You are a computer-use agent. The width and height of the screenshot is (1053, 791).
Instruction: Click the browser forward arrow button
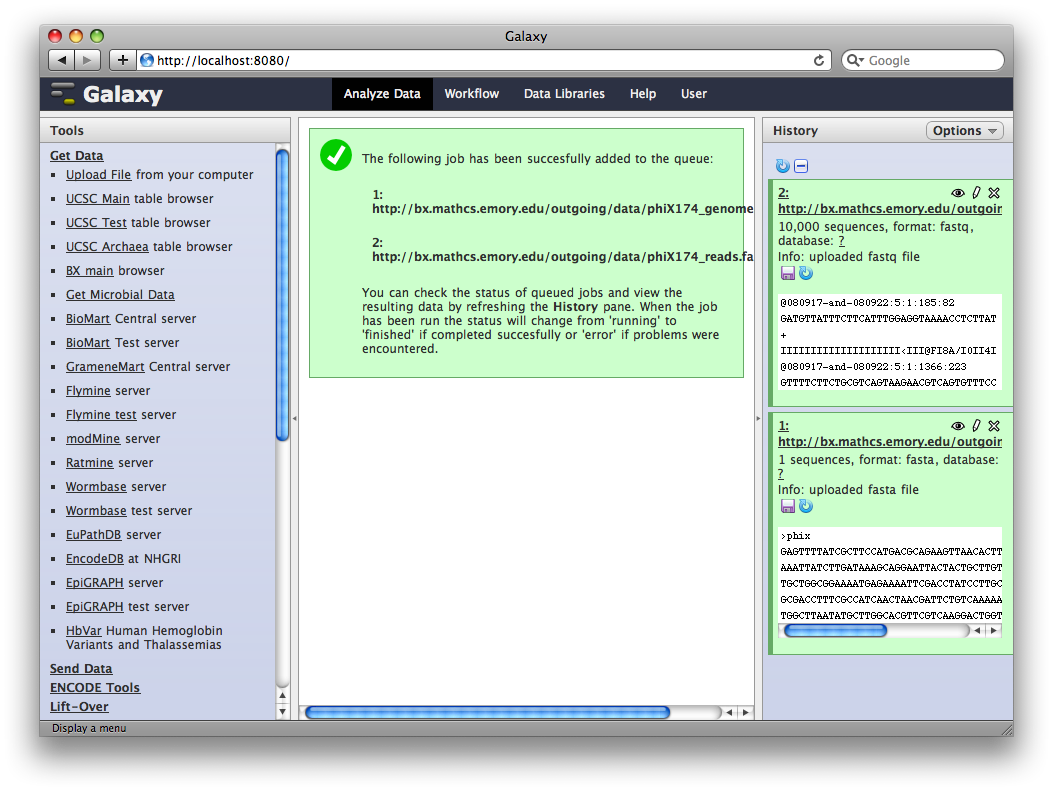click(x=87, y=60)
